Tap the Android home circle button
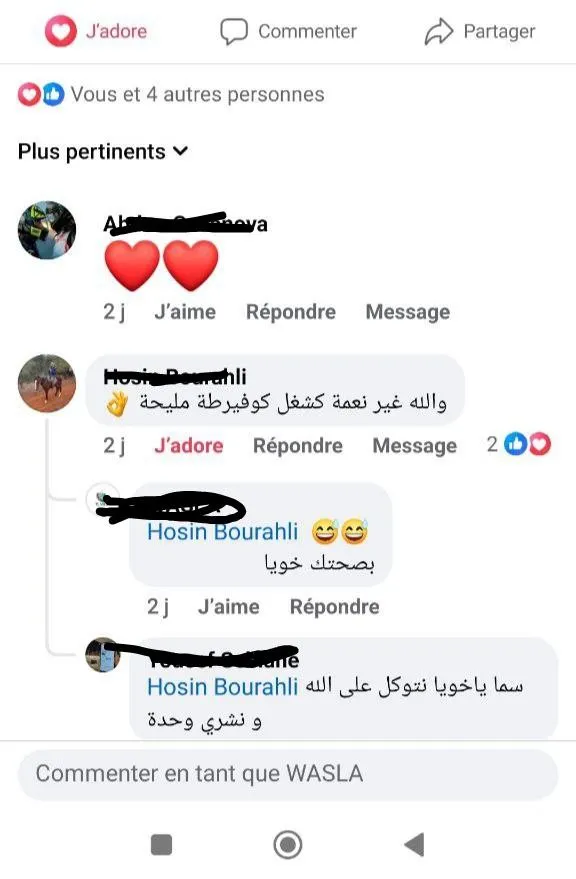The width and height of the screenshot is (576, 879). pos(288,844)
